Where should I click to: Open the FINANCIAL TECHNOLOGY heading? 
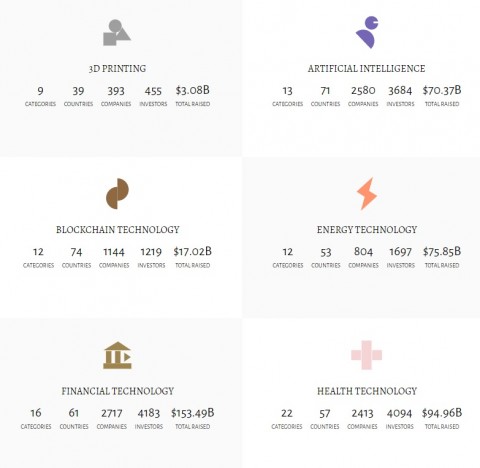click(x=118, y=391)
